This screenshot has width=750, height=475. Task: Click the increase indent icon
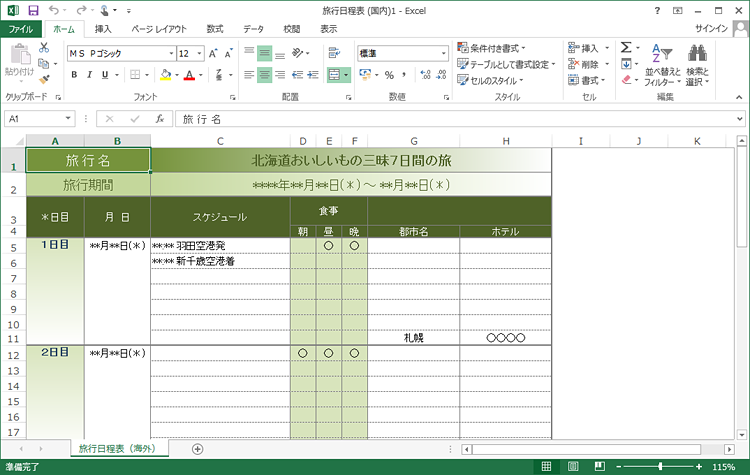click(313, 75)
